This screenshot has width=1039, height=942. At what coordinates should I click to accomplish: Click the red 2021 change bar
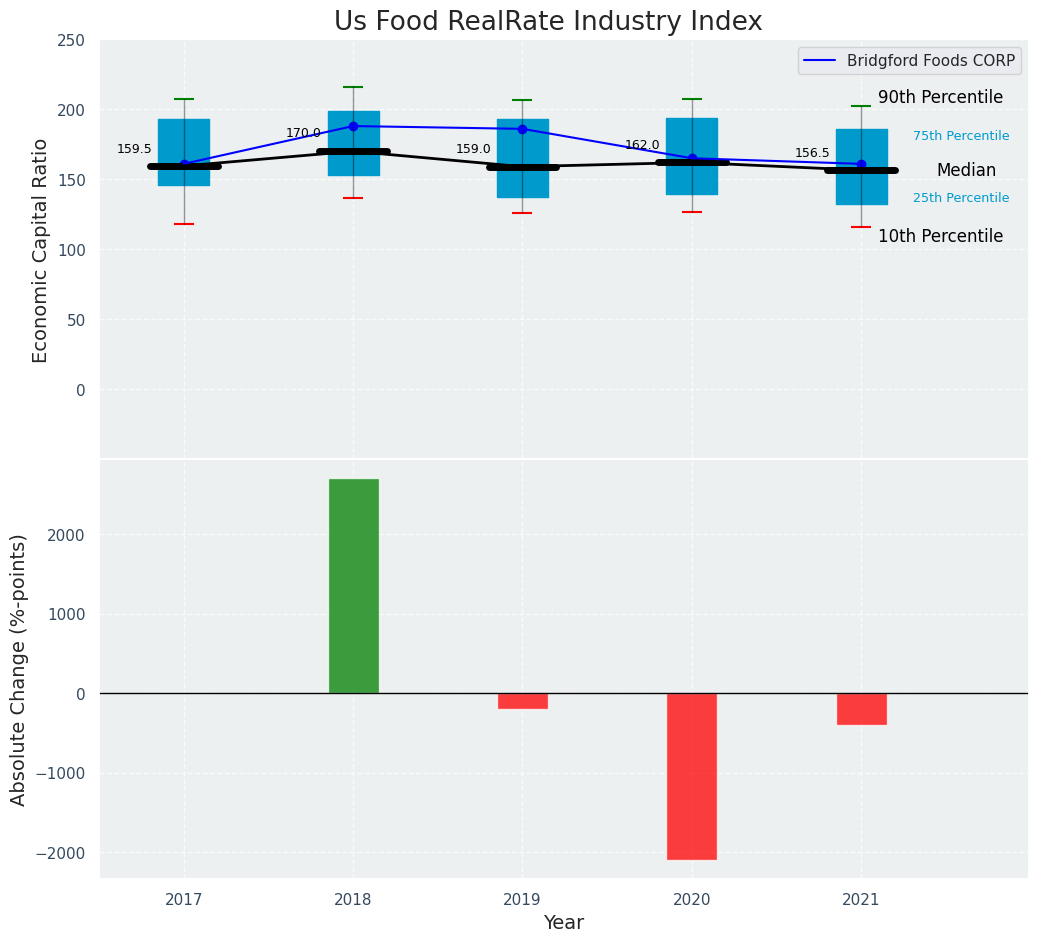(x=861, y=709)
